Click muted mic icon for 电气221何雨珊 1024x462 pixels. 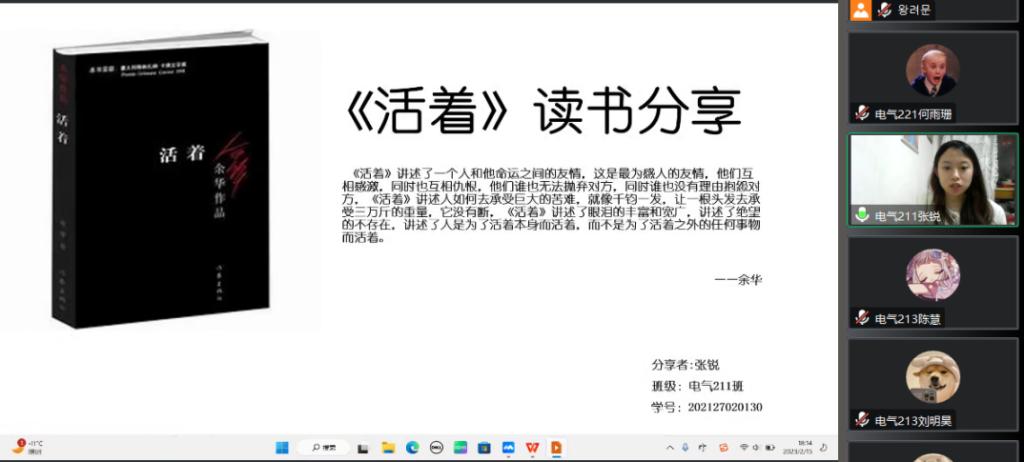(862, 113)
